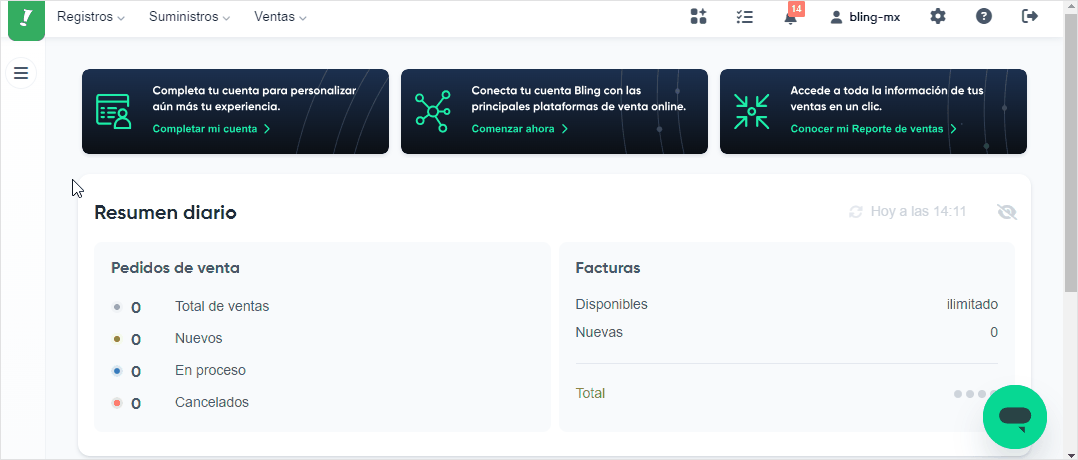The width and height of the screenshot is (1078, 460).
Task: Click the ilimitado value
Action: pyautogui.click(x=972, y=304)
